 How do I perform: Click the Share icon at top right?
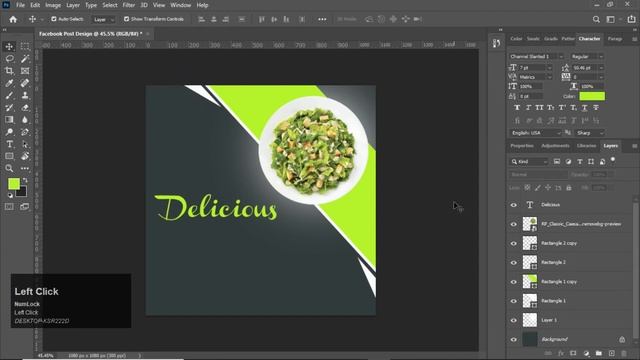point(631,19)
